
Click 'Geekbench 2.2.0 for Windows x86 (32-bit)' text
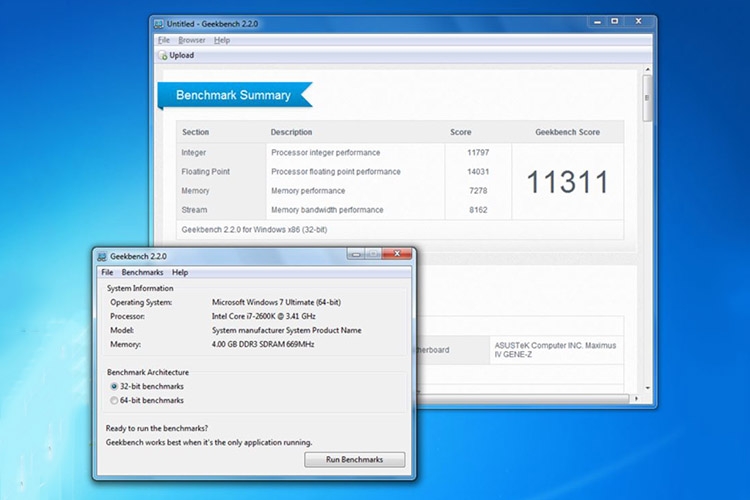[254, 230]
